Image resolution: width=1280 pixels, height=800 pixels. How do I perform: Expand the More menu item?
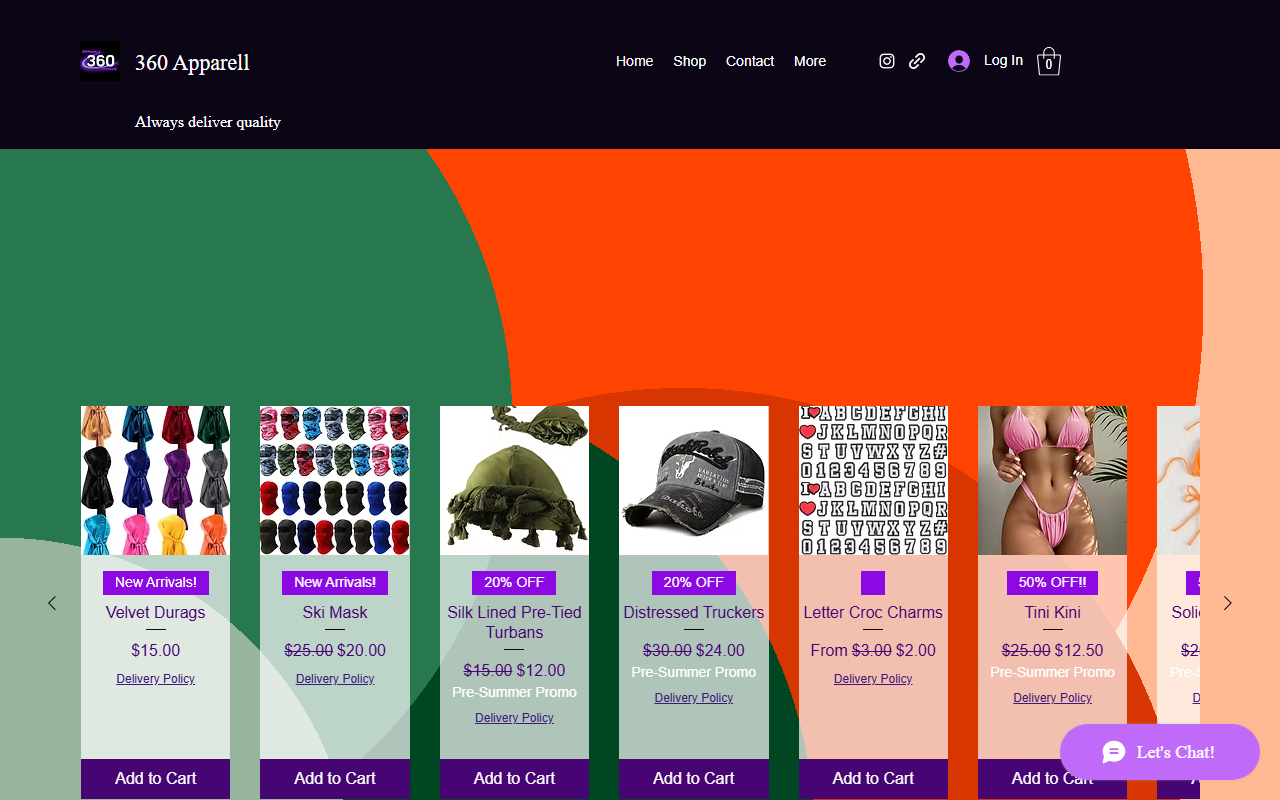[810, 61]
